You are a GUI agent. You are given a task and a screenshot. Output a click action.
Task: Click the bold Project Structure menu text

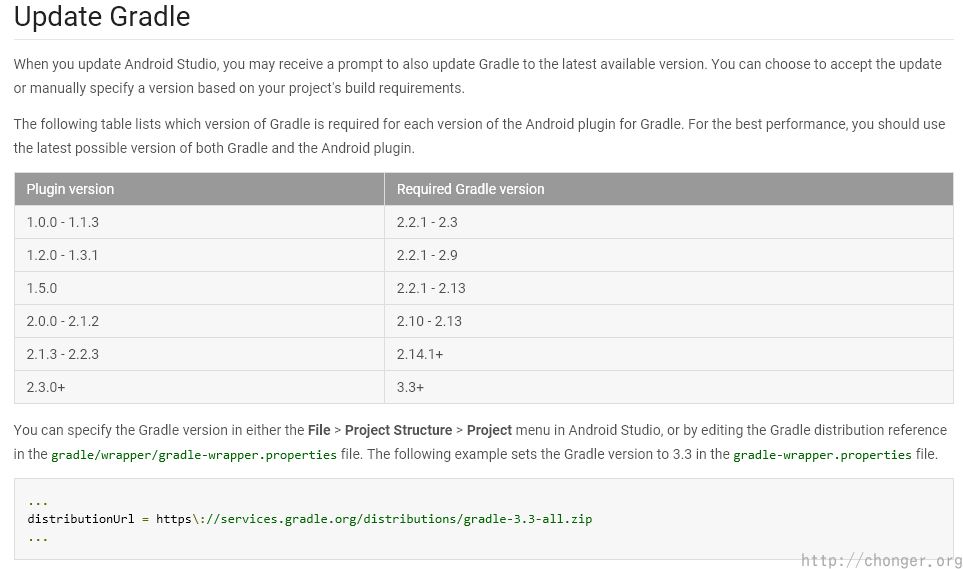tap(398, 430)
